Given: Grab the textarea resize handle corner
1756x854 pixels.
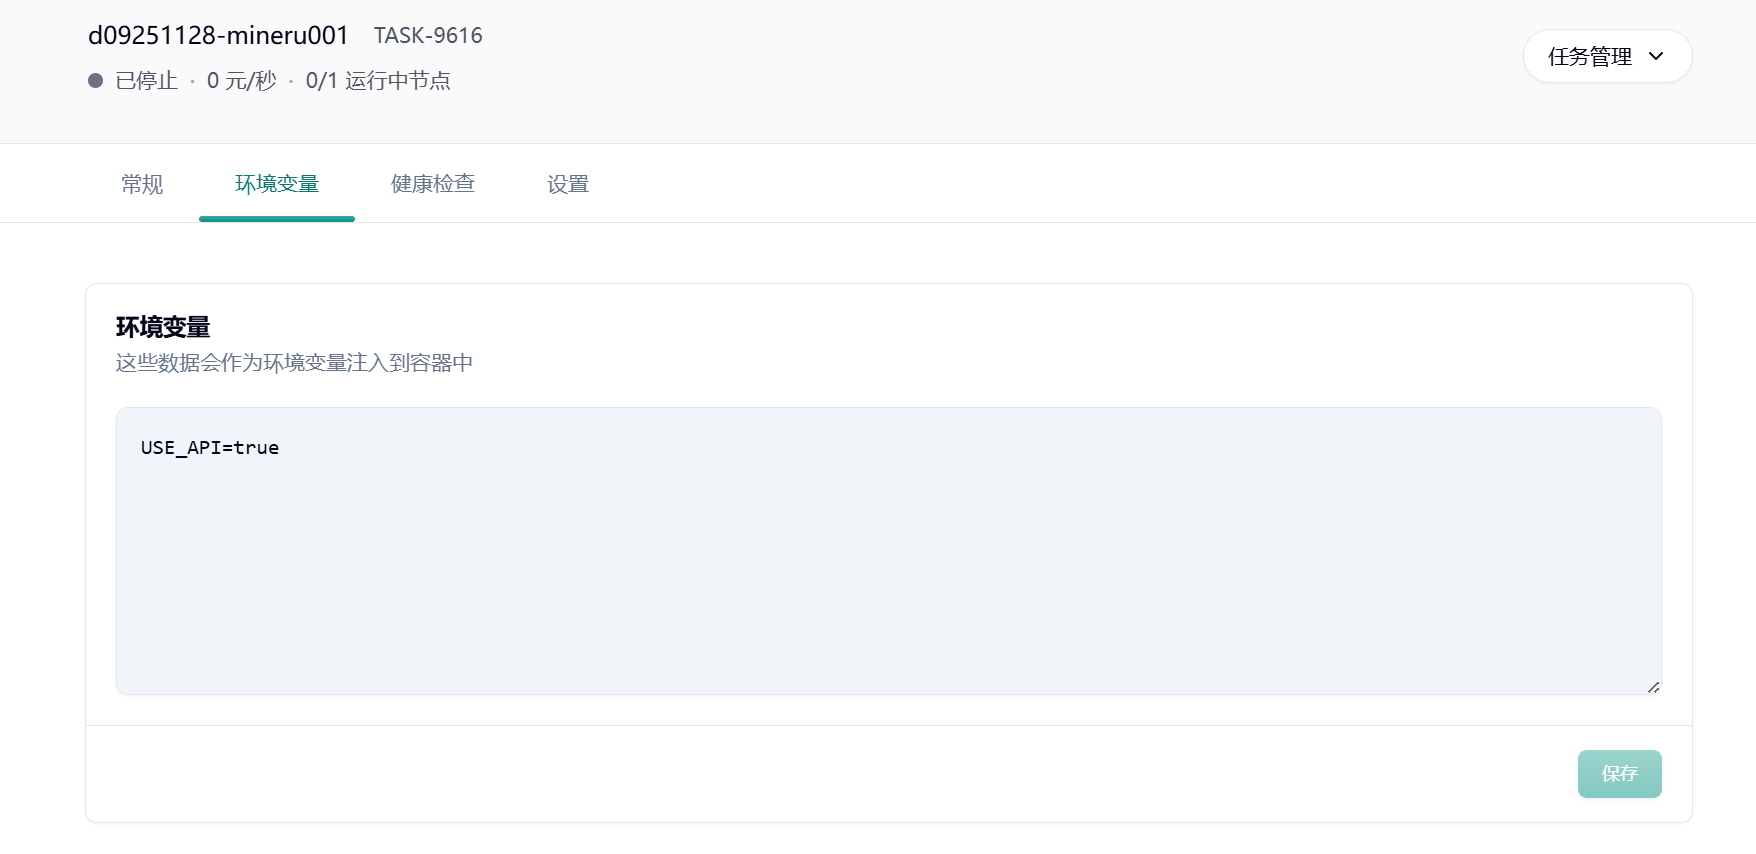Looking at the screenshot, I should [1653, 687].
